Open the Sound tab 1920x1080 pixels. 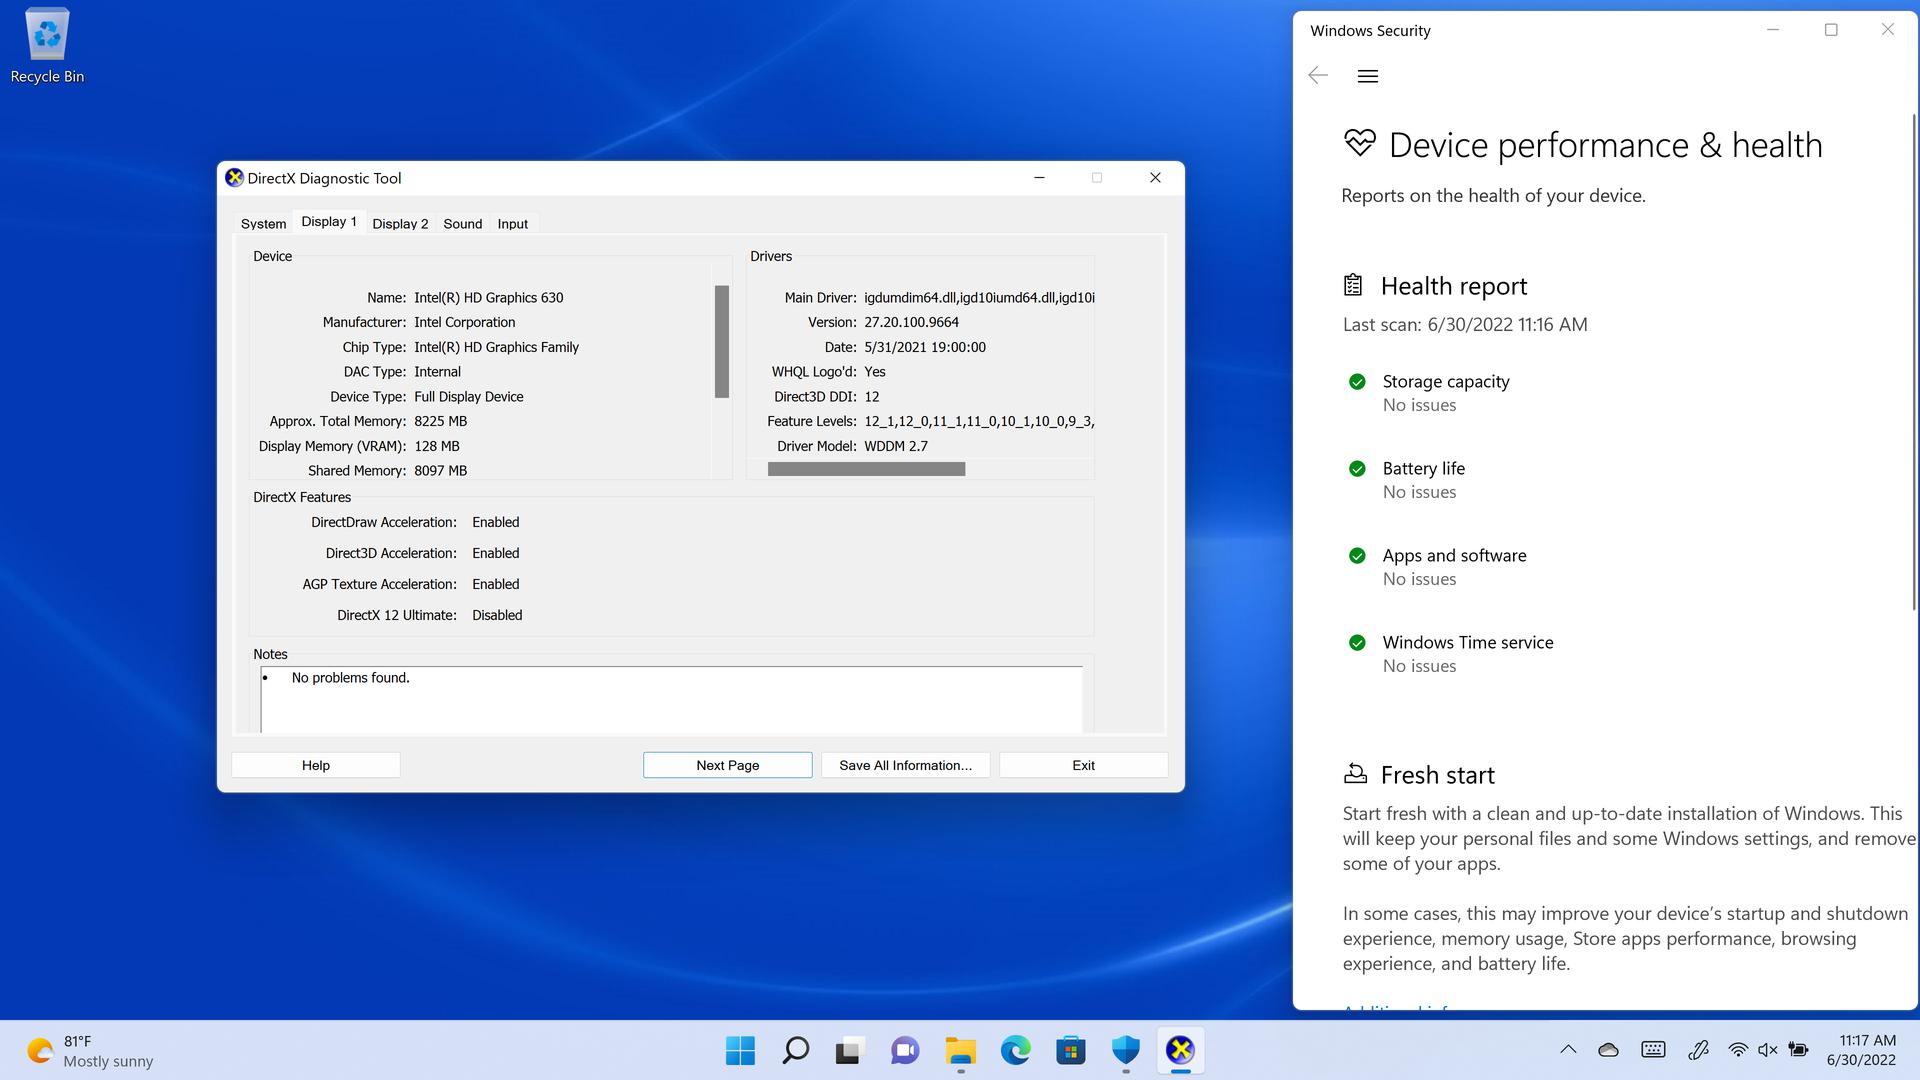pos(462,224)
